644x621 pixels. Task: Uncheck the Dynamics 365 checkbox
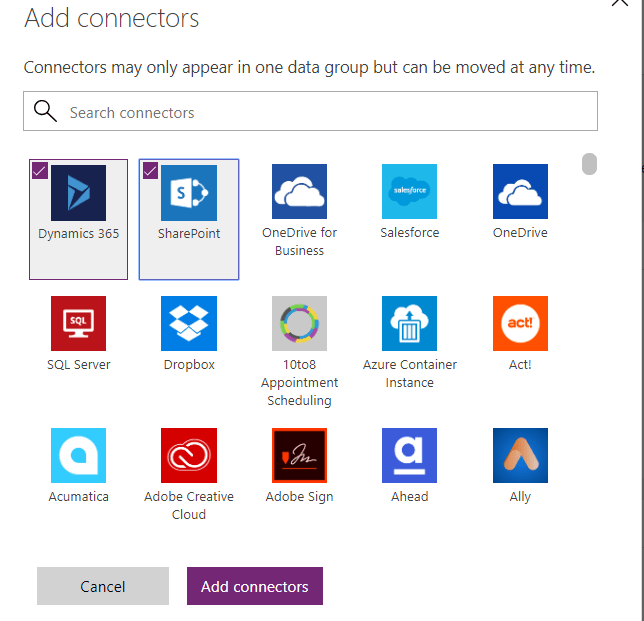pos(40,170)
